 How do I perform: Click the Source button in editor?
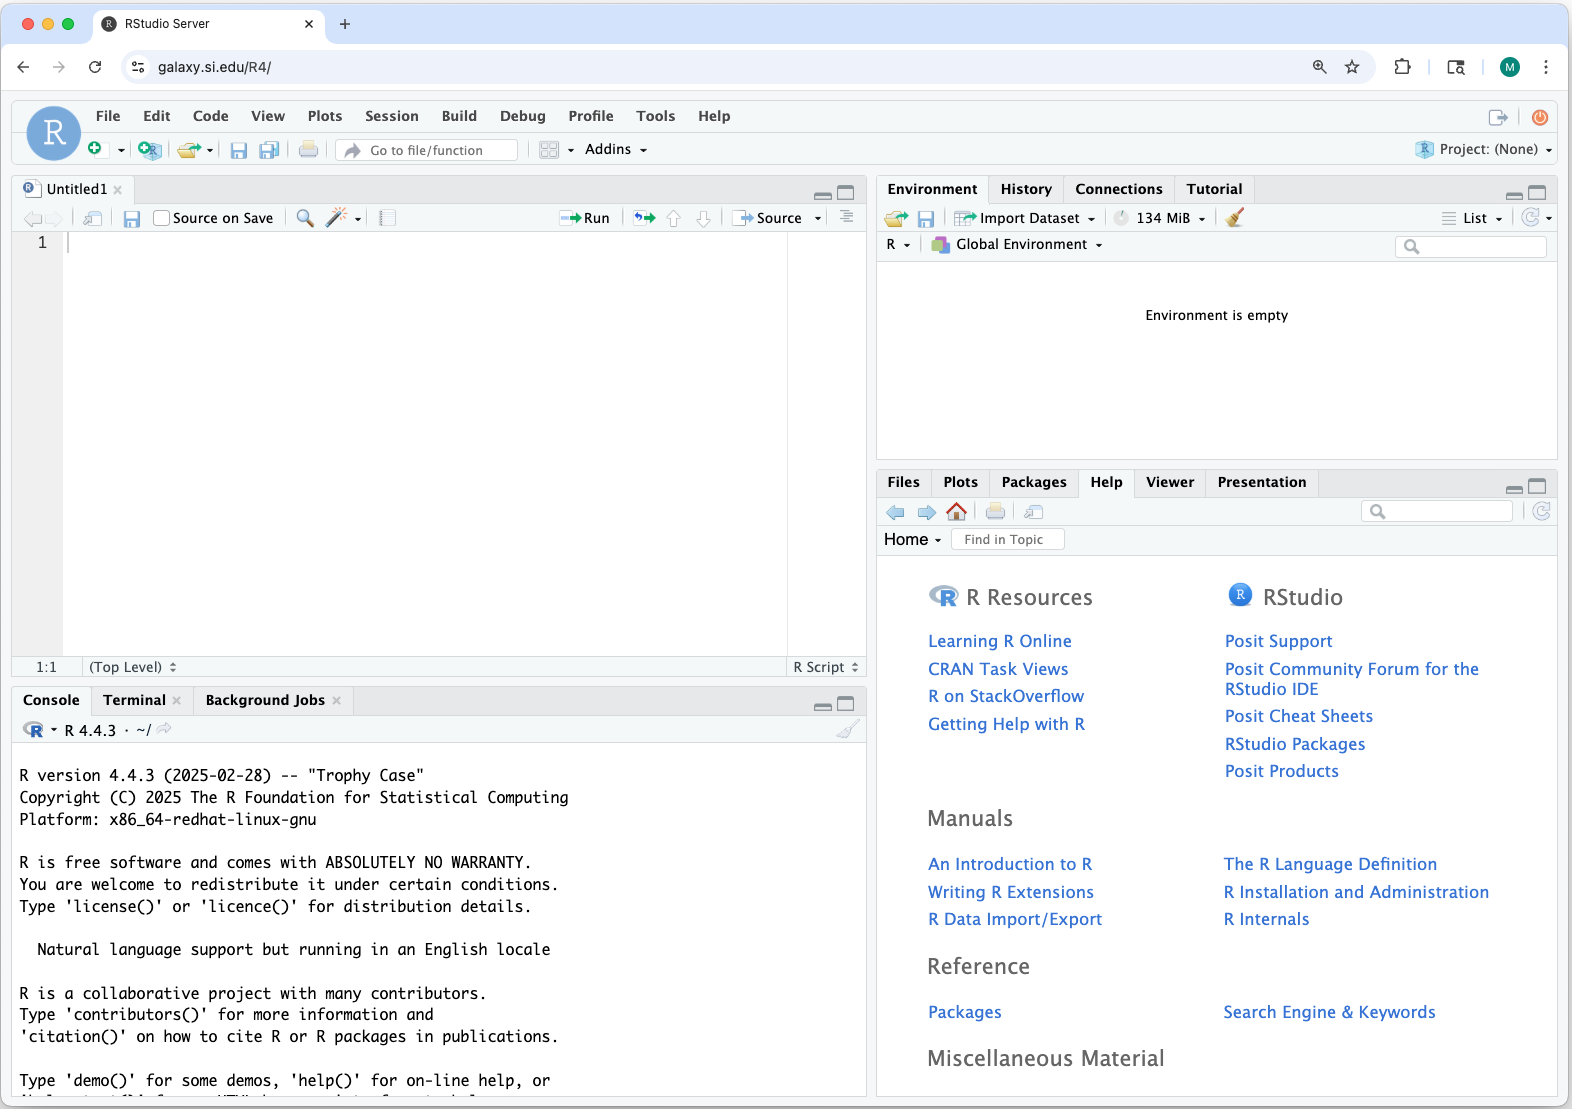click(768, 218)
